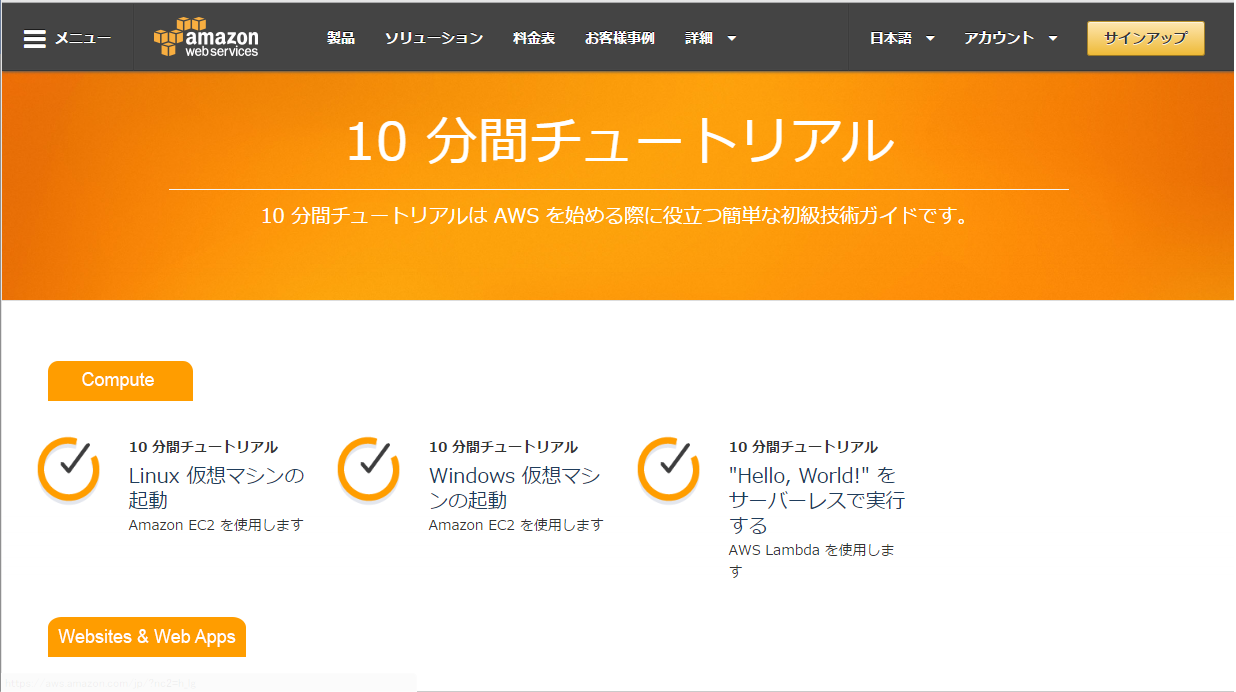
Task: Select the Websites & Web Apps tab
Action: point(147,637)
